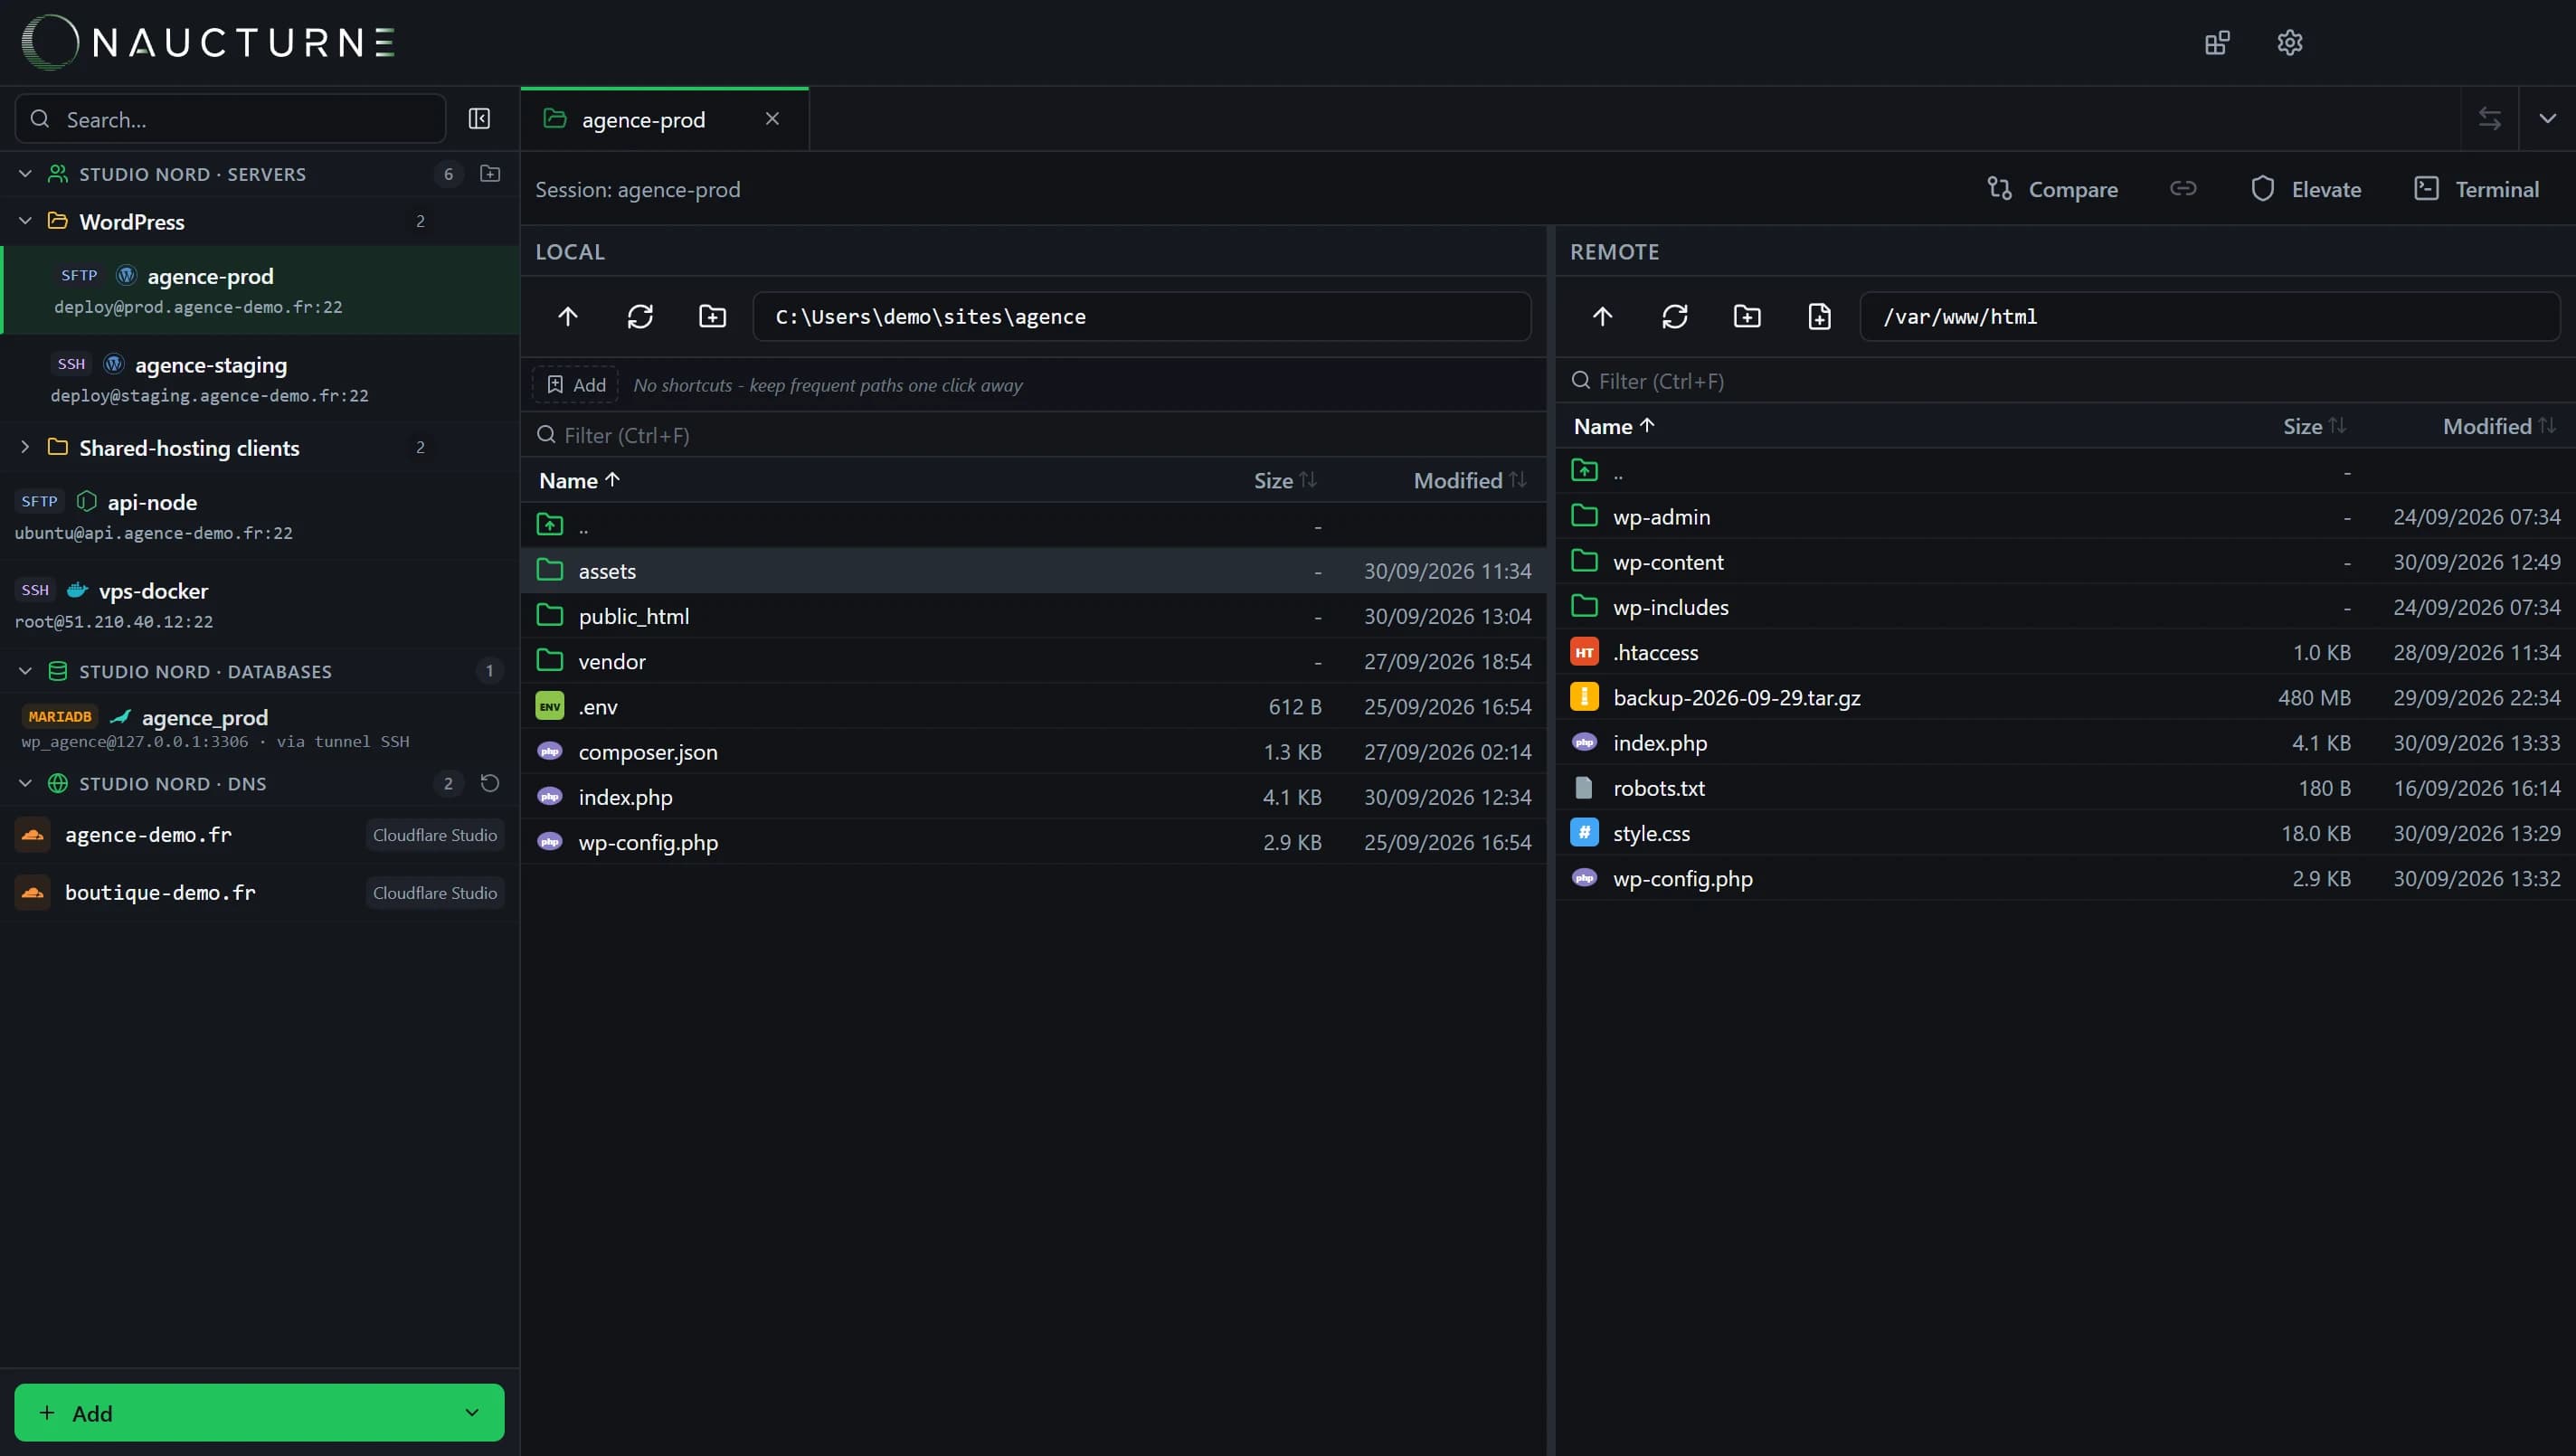Image resolution: width=2576 pixels, height=1456 pixels.
Task: Select remote wp-includes folder
Action: pos(2065,607)
